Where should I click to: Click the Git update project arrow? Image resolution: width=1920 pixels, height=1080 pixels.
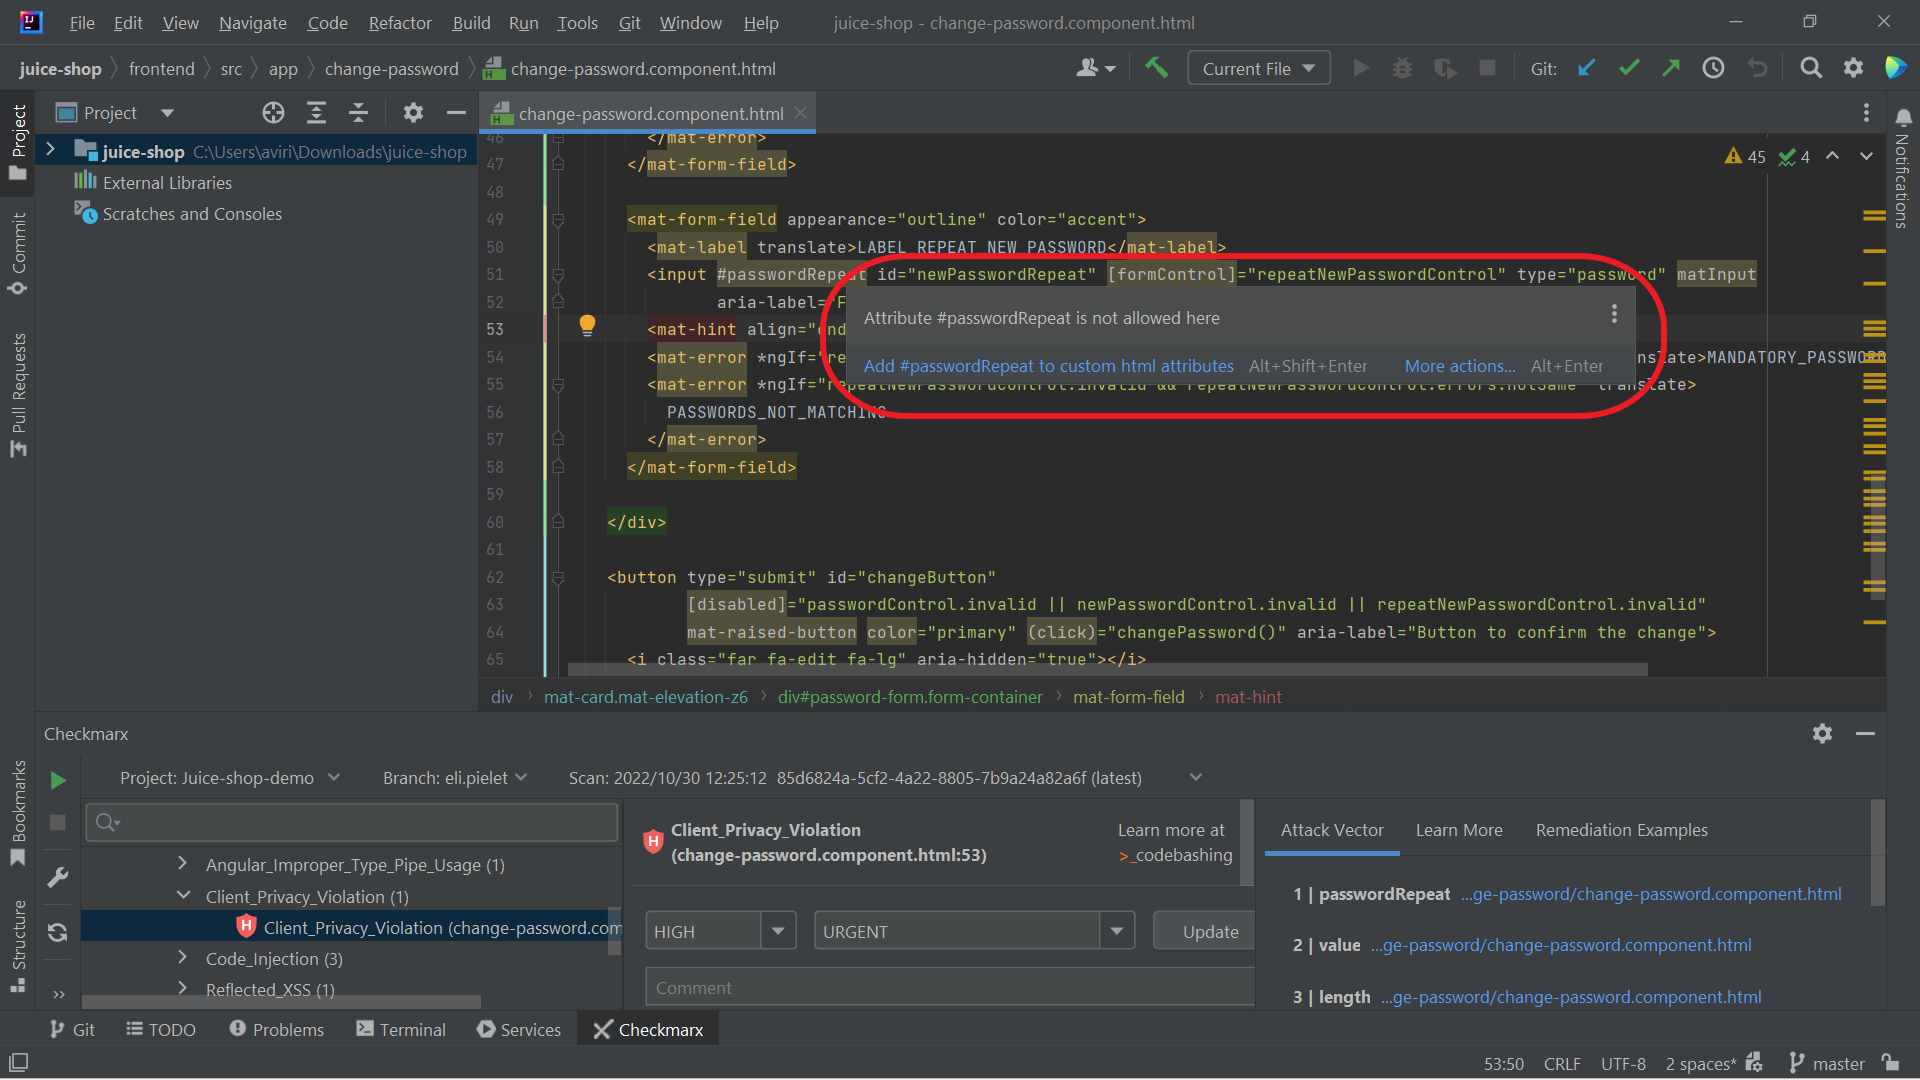pos(1587,68)
